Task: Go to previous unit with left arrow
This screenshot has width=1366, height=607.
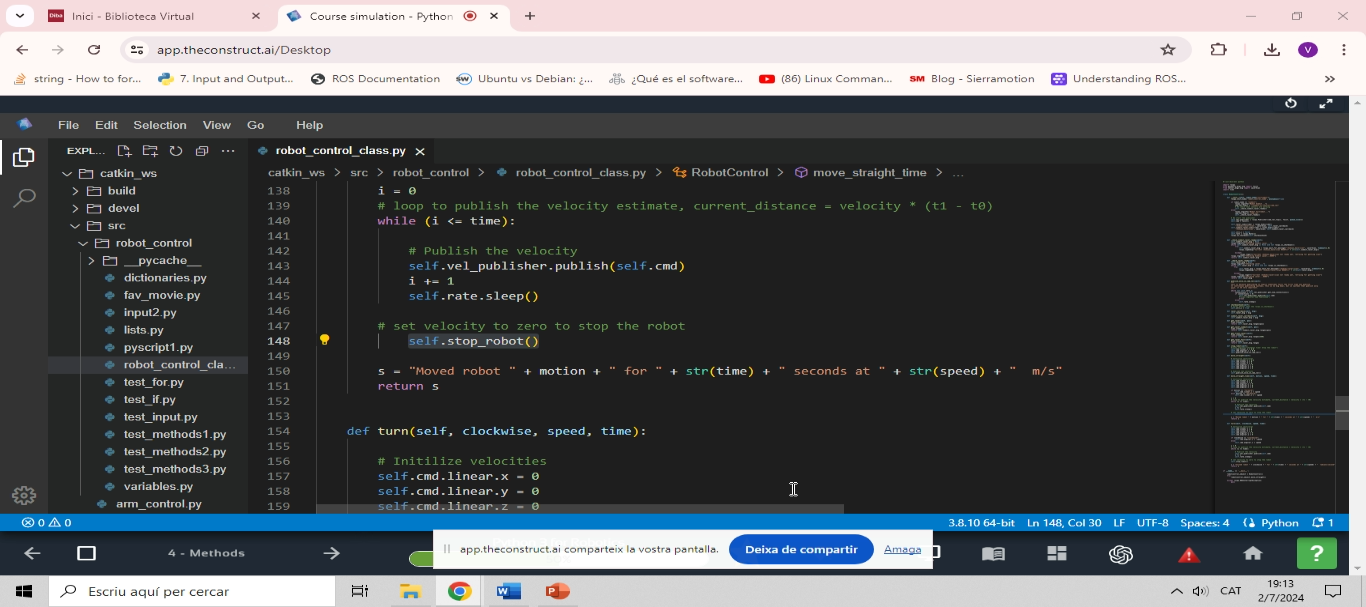Action: click(x=32, y=553)
